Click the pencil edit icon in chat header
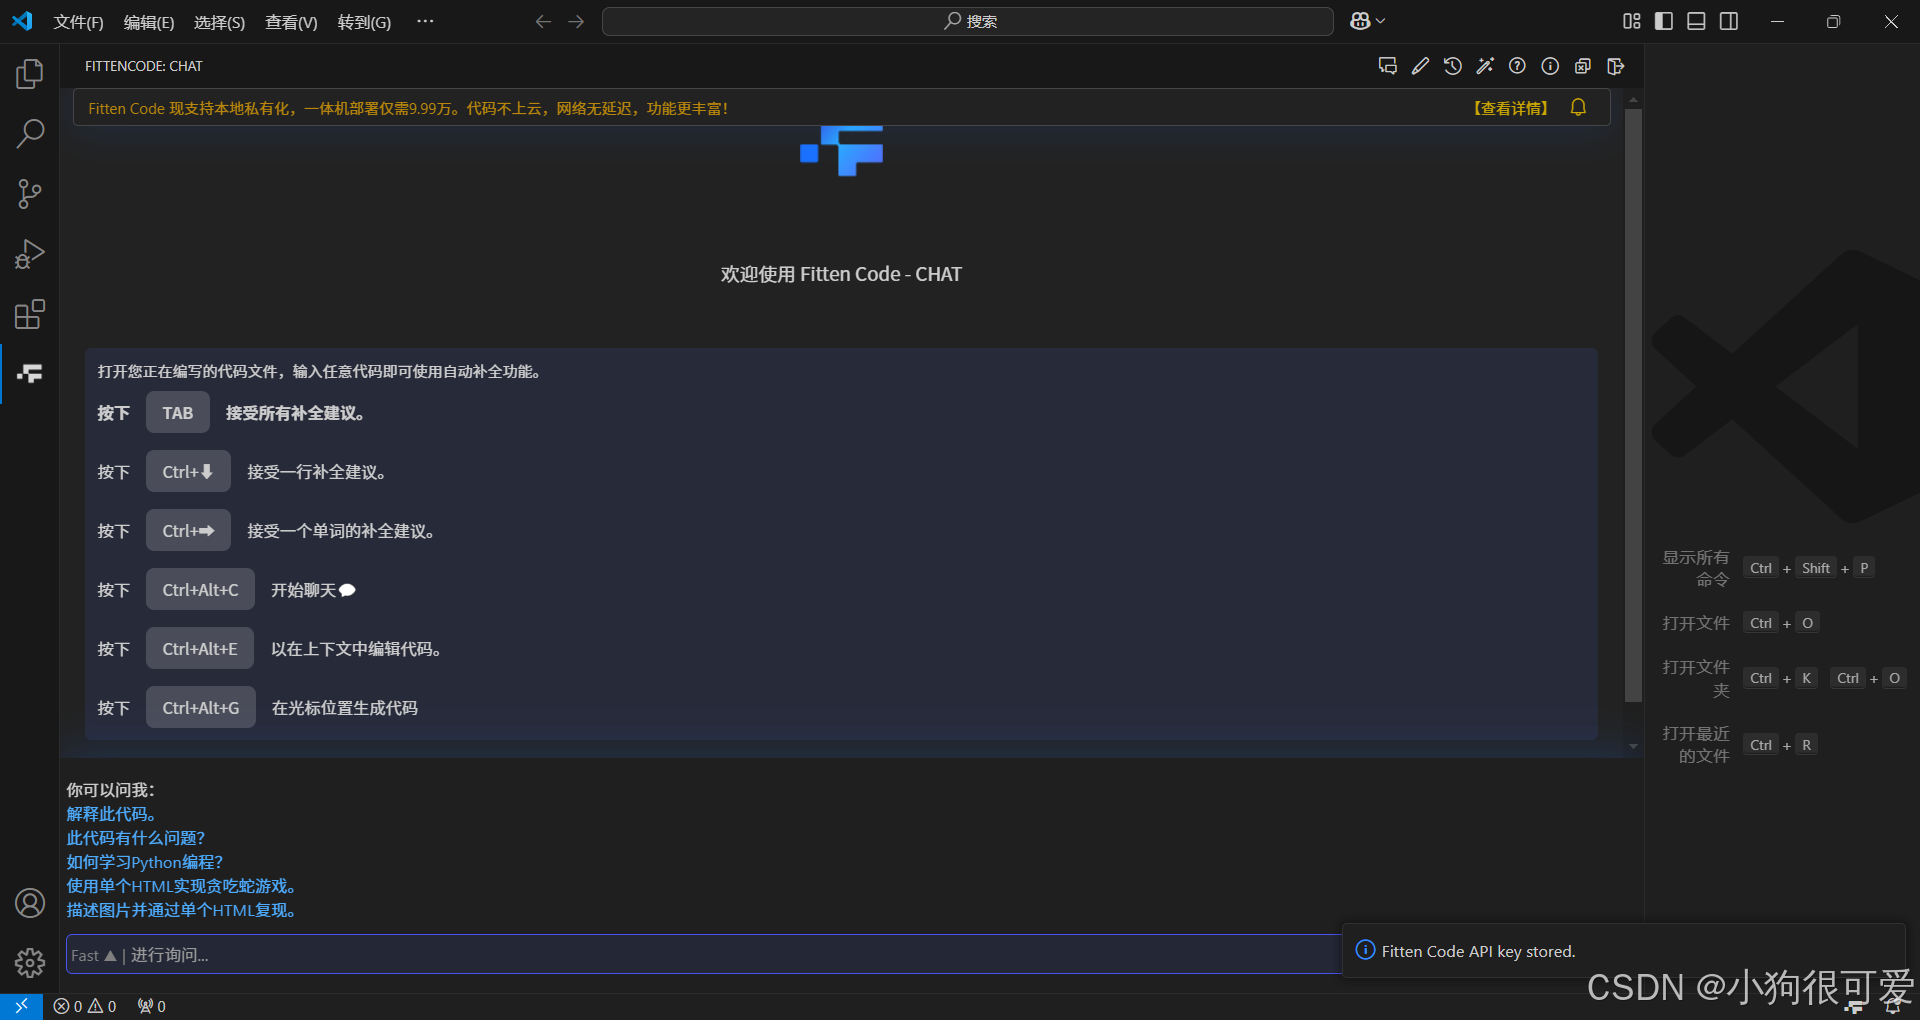This screenshot has width=1920, height=1020. click(x=1420, y=66)
